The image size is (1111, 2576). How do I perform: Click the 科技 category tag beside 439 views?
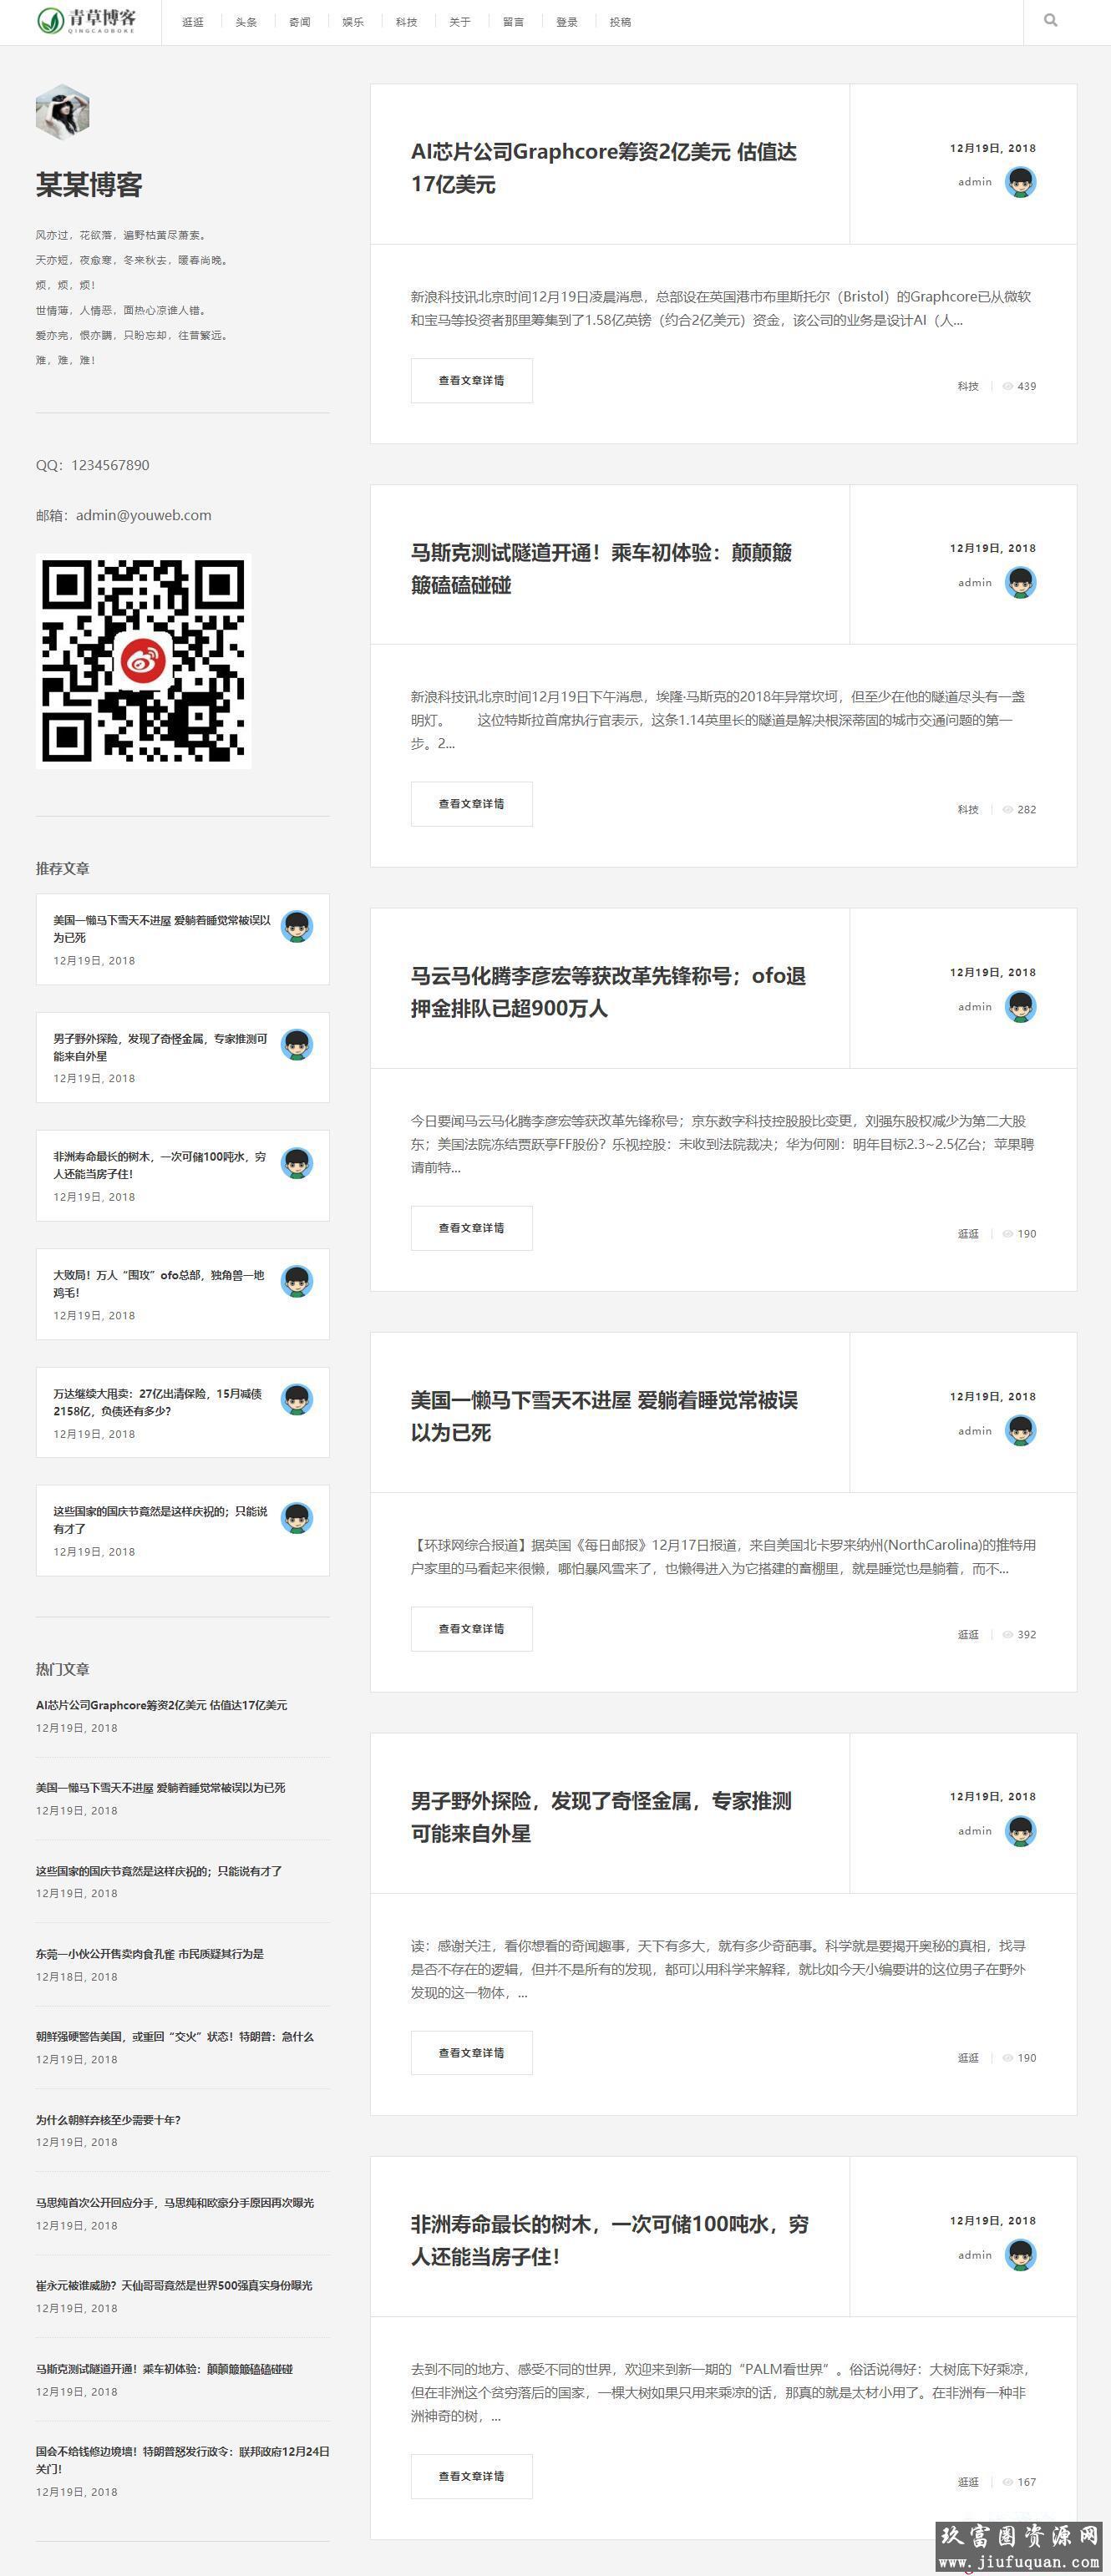pos(968,386)
